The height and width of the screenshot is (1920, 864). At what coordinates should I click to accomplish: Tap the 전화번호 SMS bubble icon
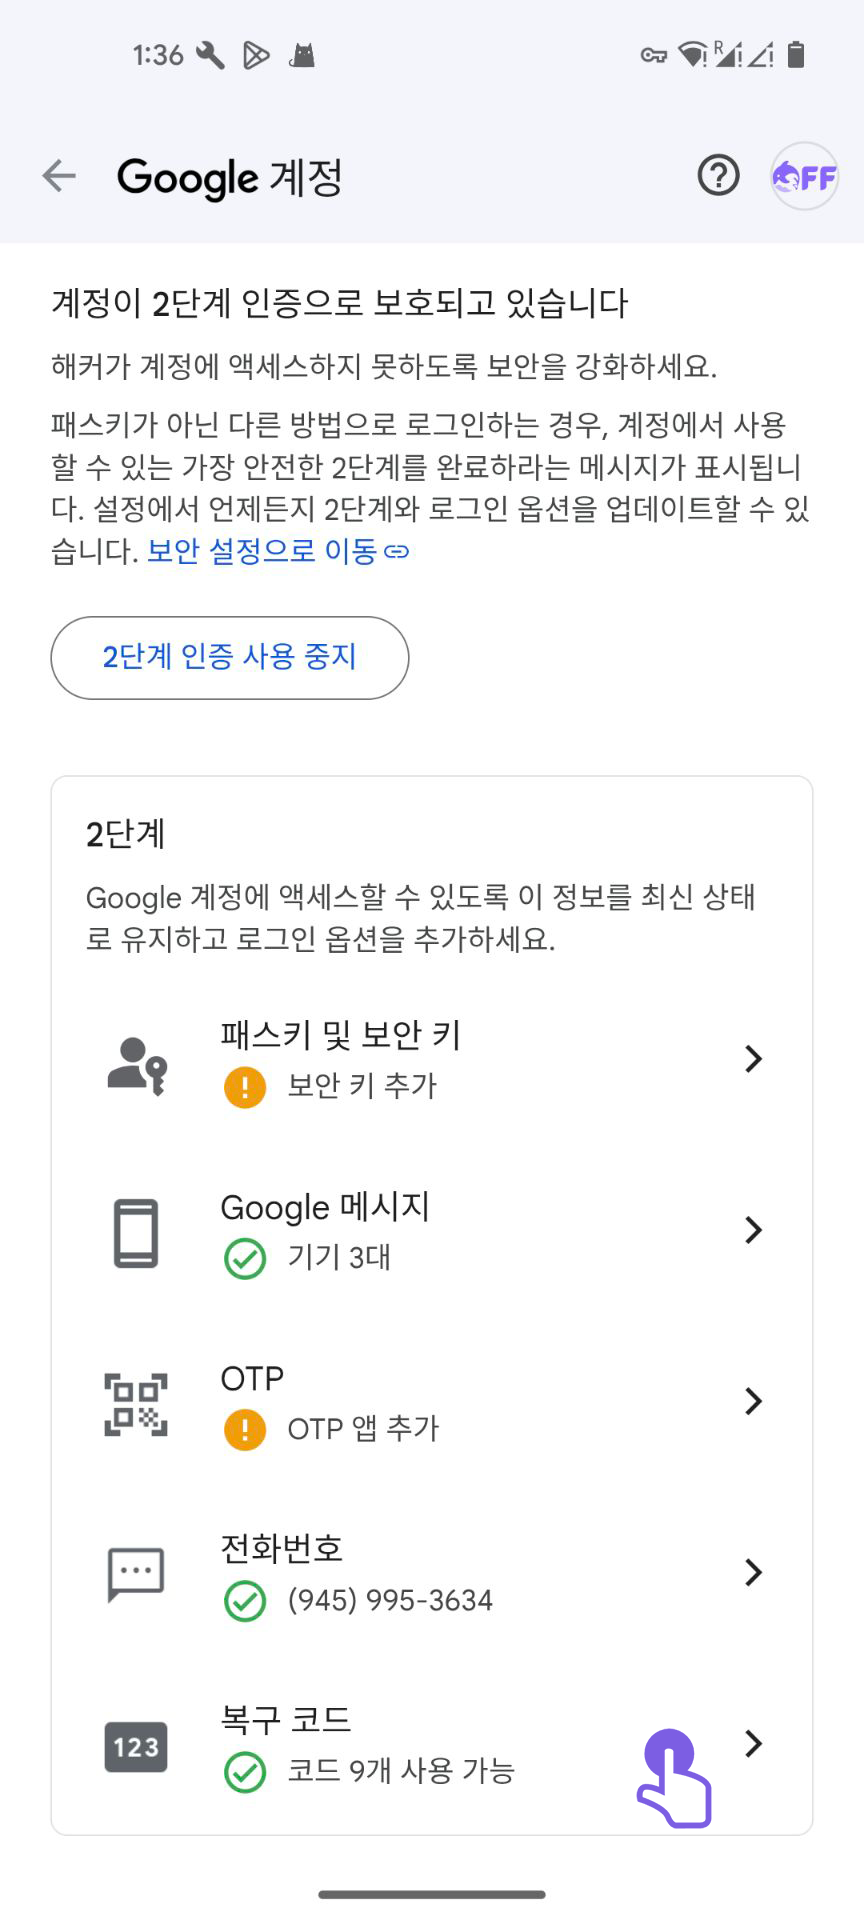point(136,1575)
